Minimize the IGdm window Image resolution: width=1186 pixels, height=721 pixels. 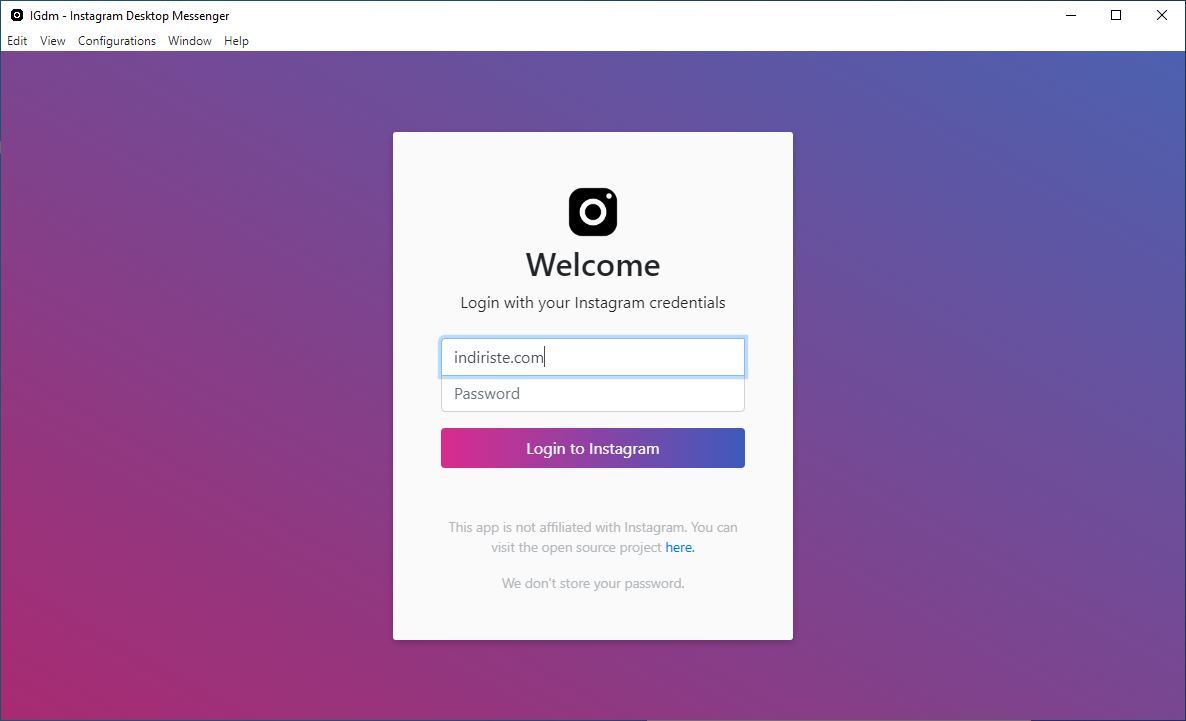pyautogui.click(x=1070, y=15)
